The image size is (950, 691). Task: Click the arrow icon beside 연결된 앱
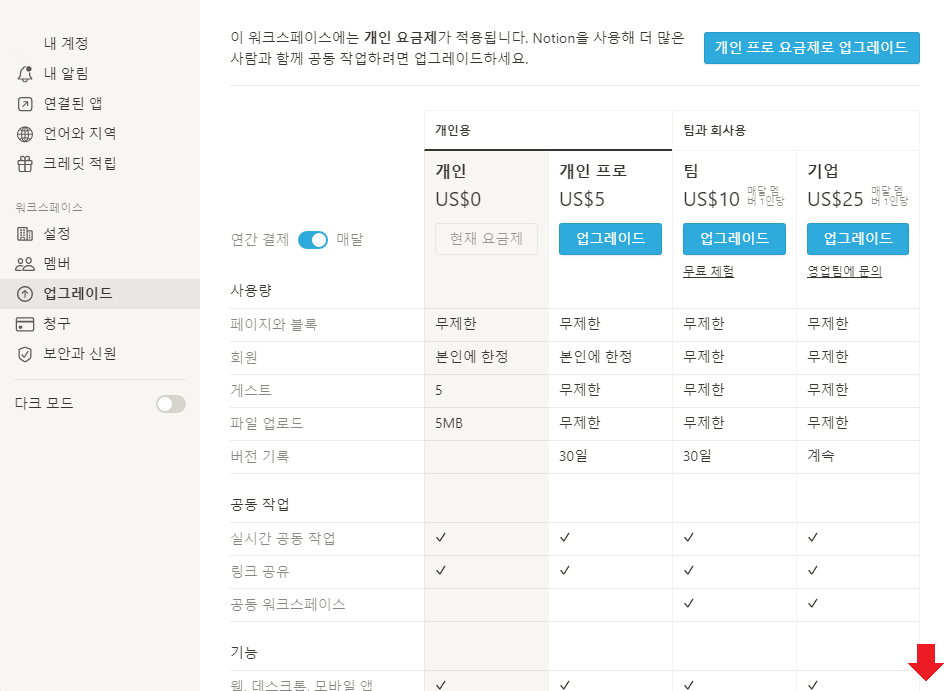25,104
